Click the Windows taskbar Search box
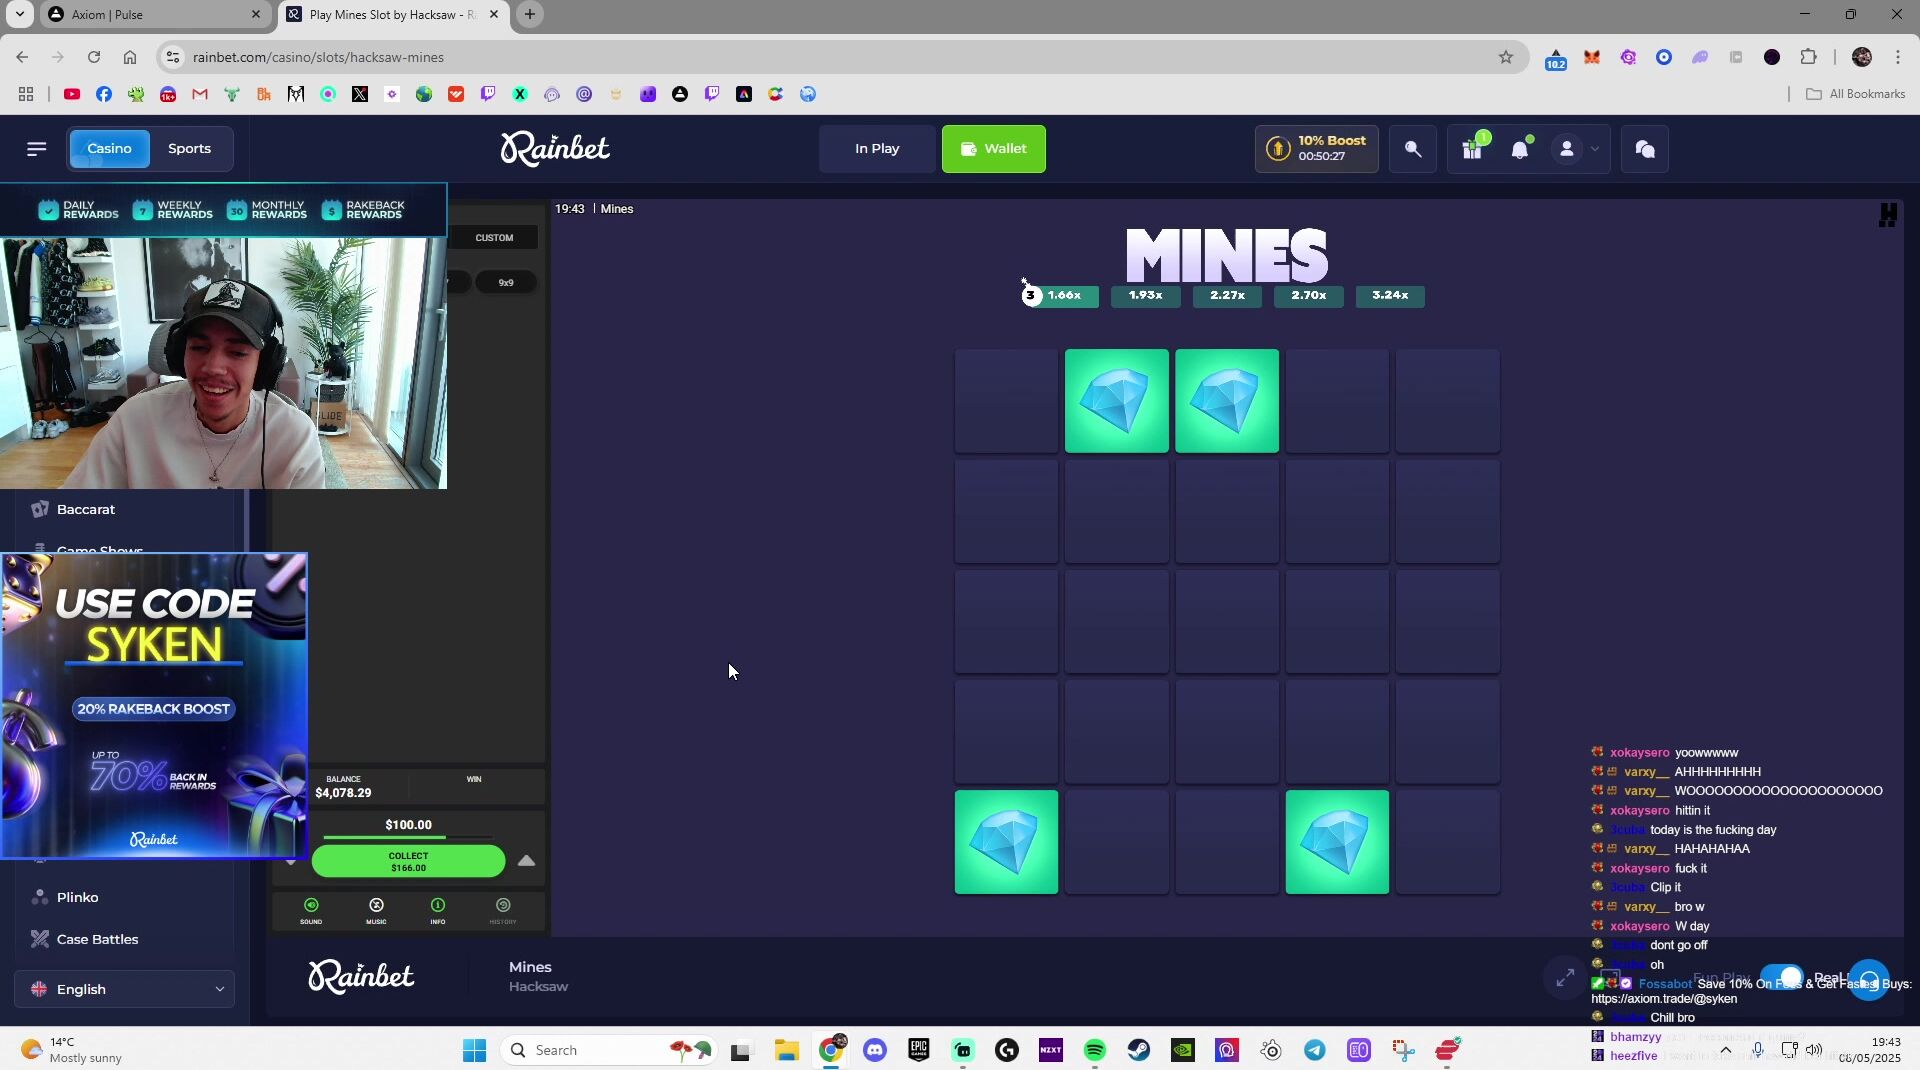The height and width of the screenshot is (1070, 1920). click(x=608, y=1050)
